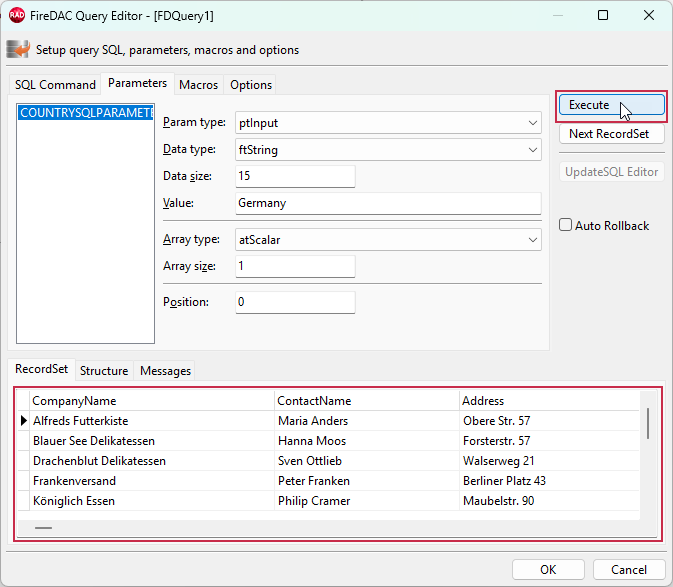This screenshot has height=587, width=673.
Task: Switch to the SQL Command tab
Action: pos(55,85)
